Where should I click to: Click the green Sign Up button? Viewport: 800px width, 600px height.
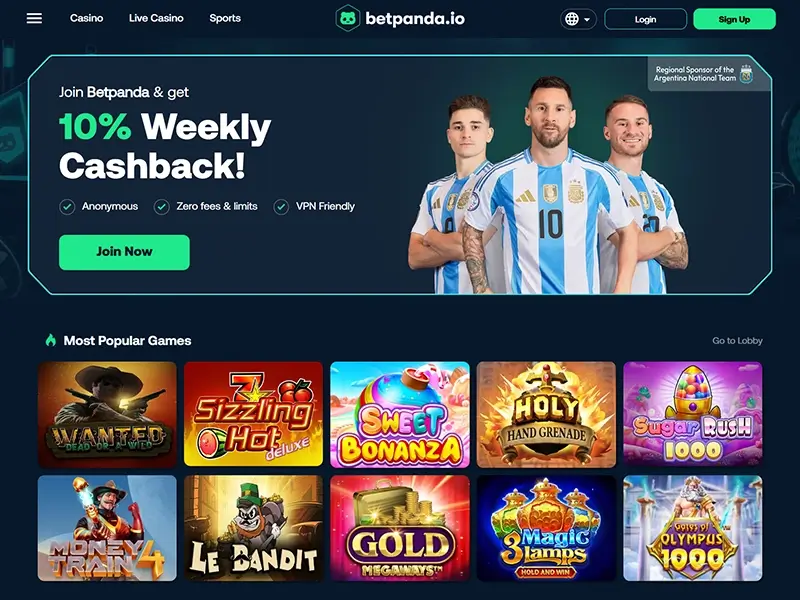point(734,19)
